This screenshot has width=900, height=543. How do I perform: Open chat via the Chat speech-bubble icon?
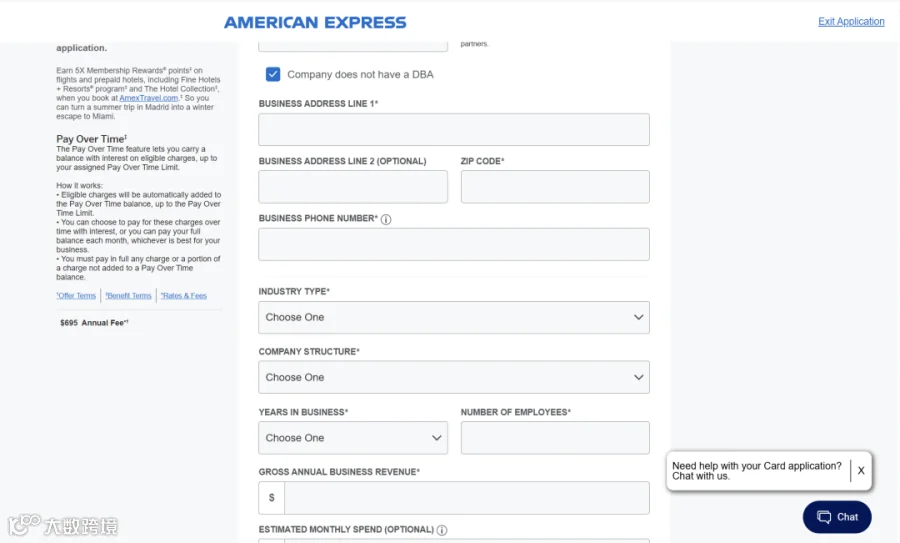pos(824,517)
